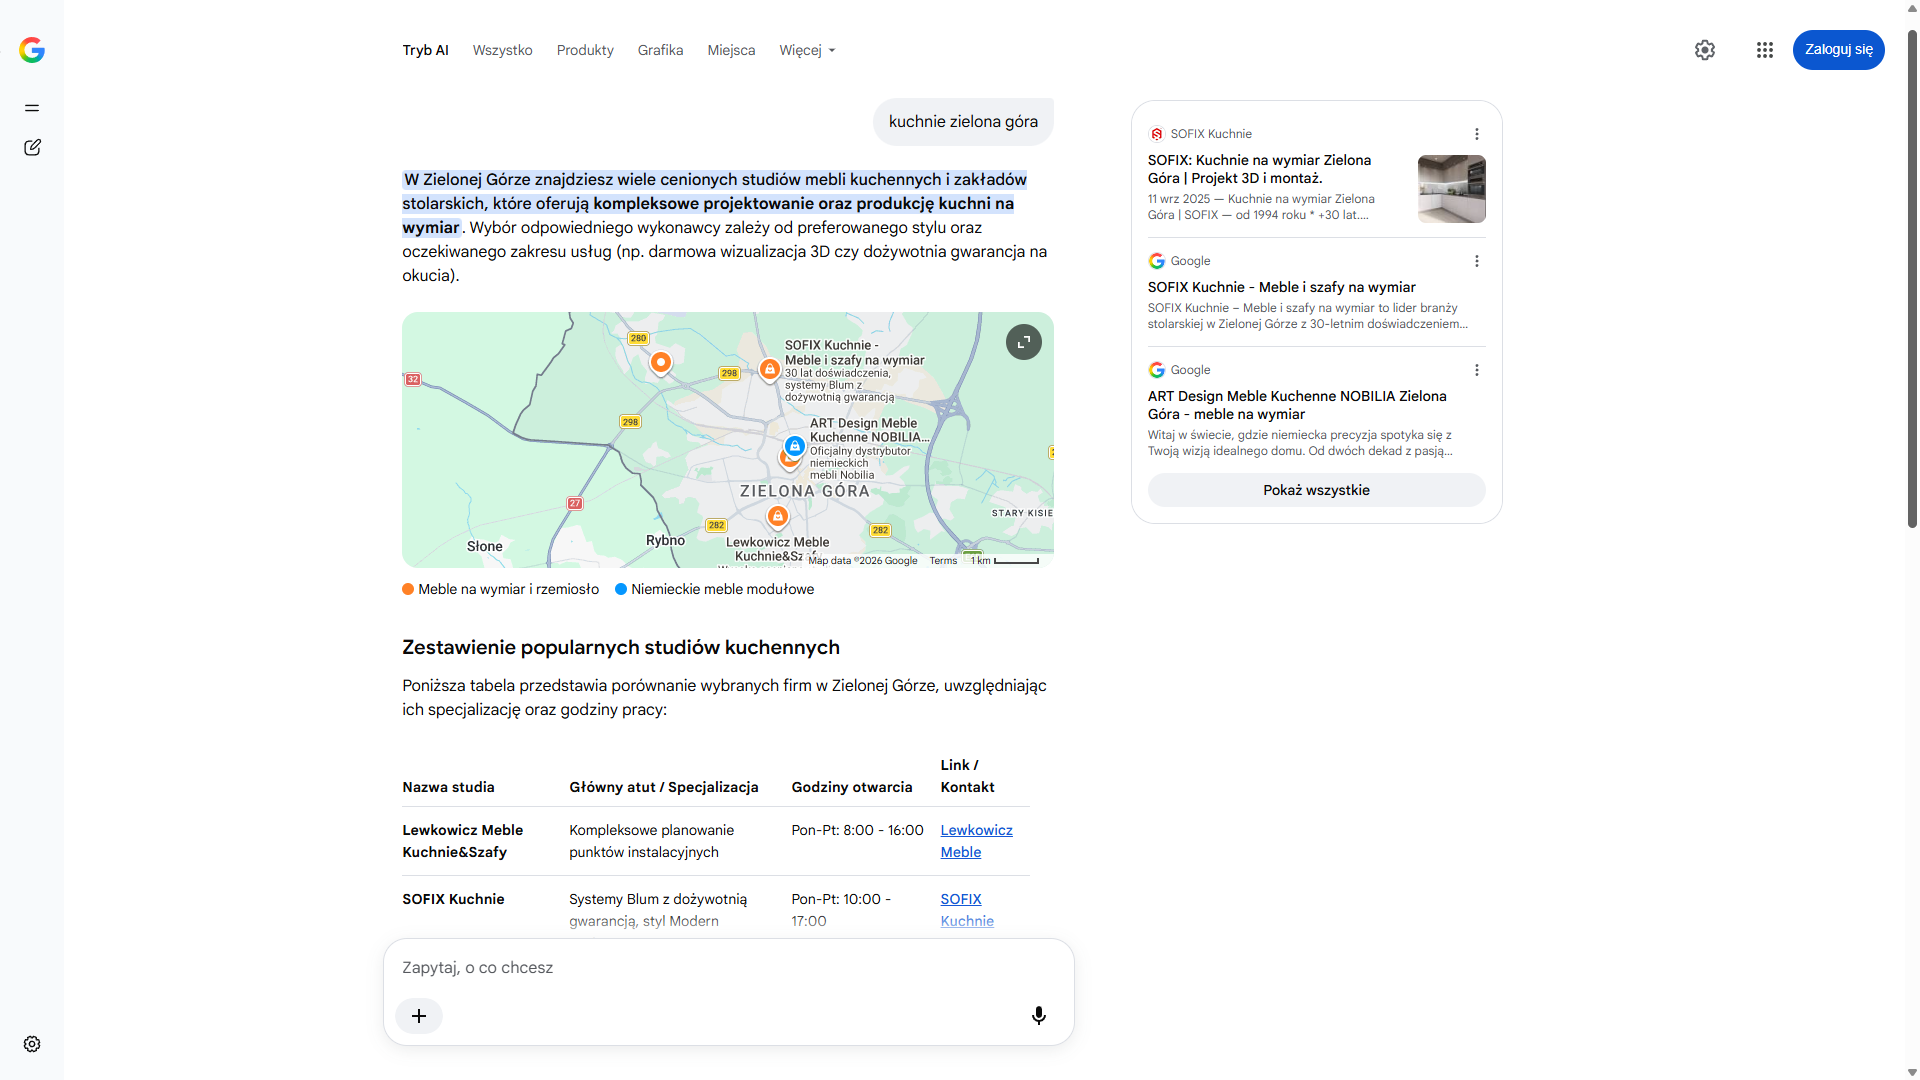Focus the 'Zapytaj, o co chcesz' input
Viewport: 1920px width, 1080px height.
click(x=728, y=968)
